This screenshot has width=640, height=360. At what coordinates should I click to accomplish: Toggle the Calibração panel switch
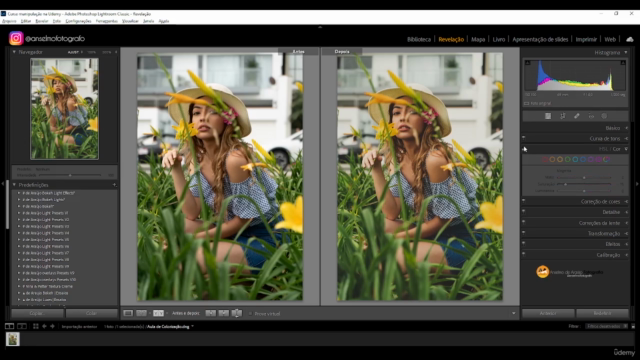click(524, 254)
